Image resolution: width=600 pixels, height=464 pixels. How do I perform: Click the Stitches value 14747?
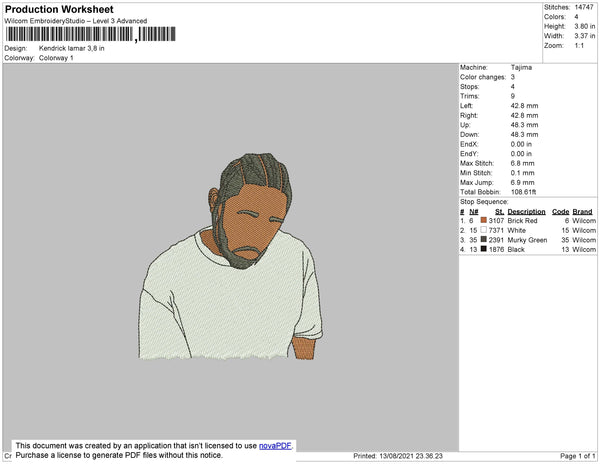pos(584,7)
